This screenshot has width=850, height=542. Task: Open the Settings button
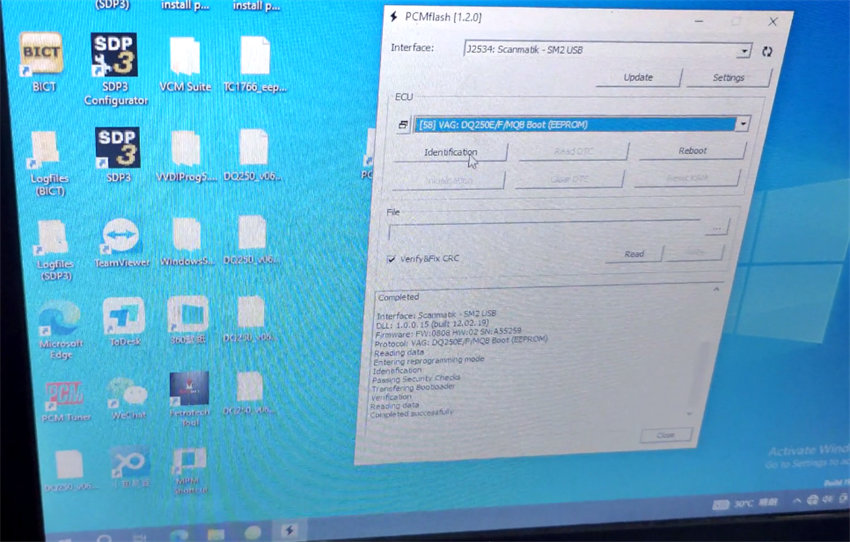pyautogui.click(x=728, y=77)
